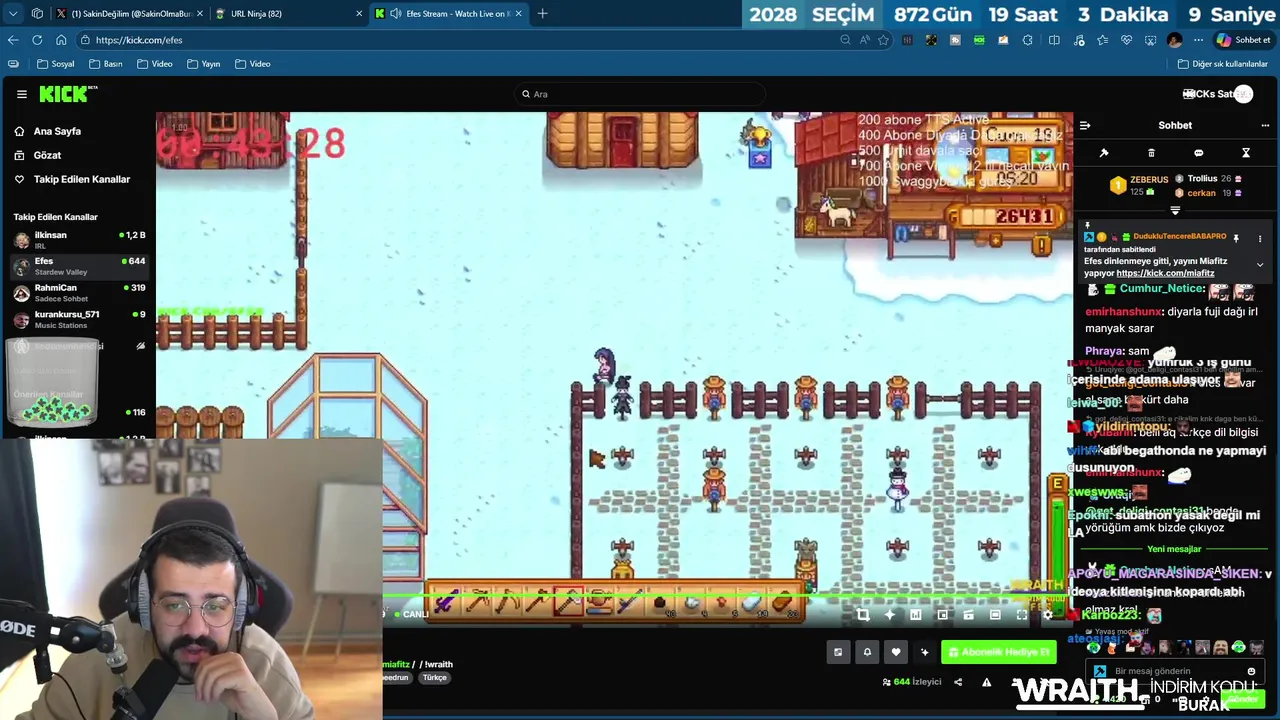This screenshot has width=1280, height=720.
Task: Enter fullscreen on video player
Action: point(1021,615)
